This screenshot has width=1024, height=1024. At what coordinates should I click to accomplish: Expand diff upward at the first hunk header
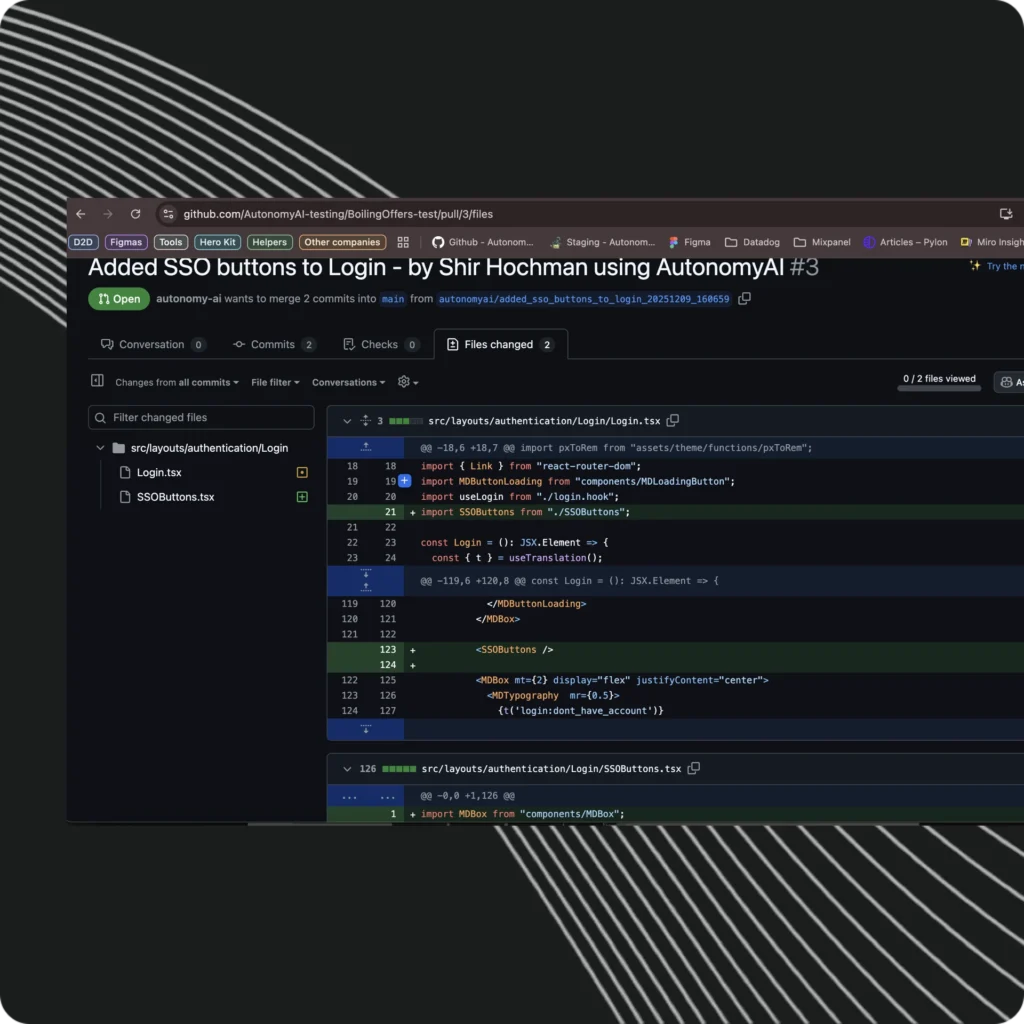click(366, 447)
